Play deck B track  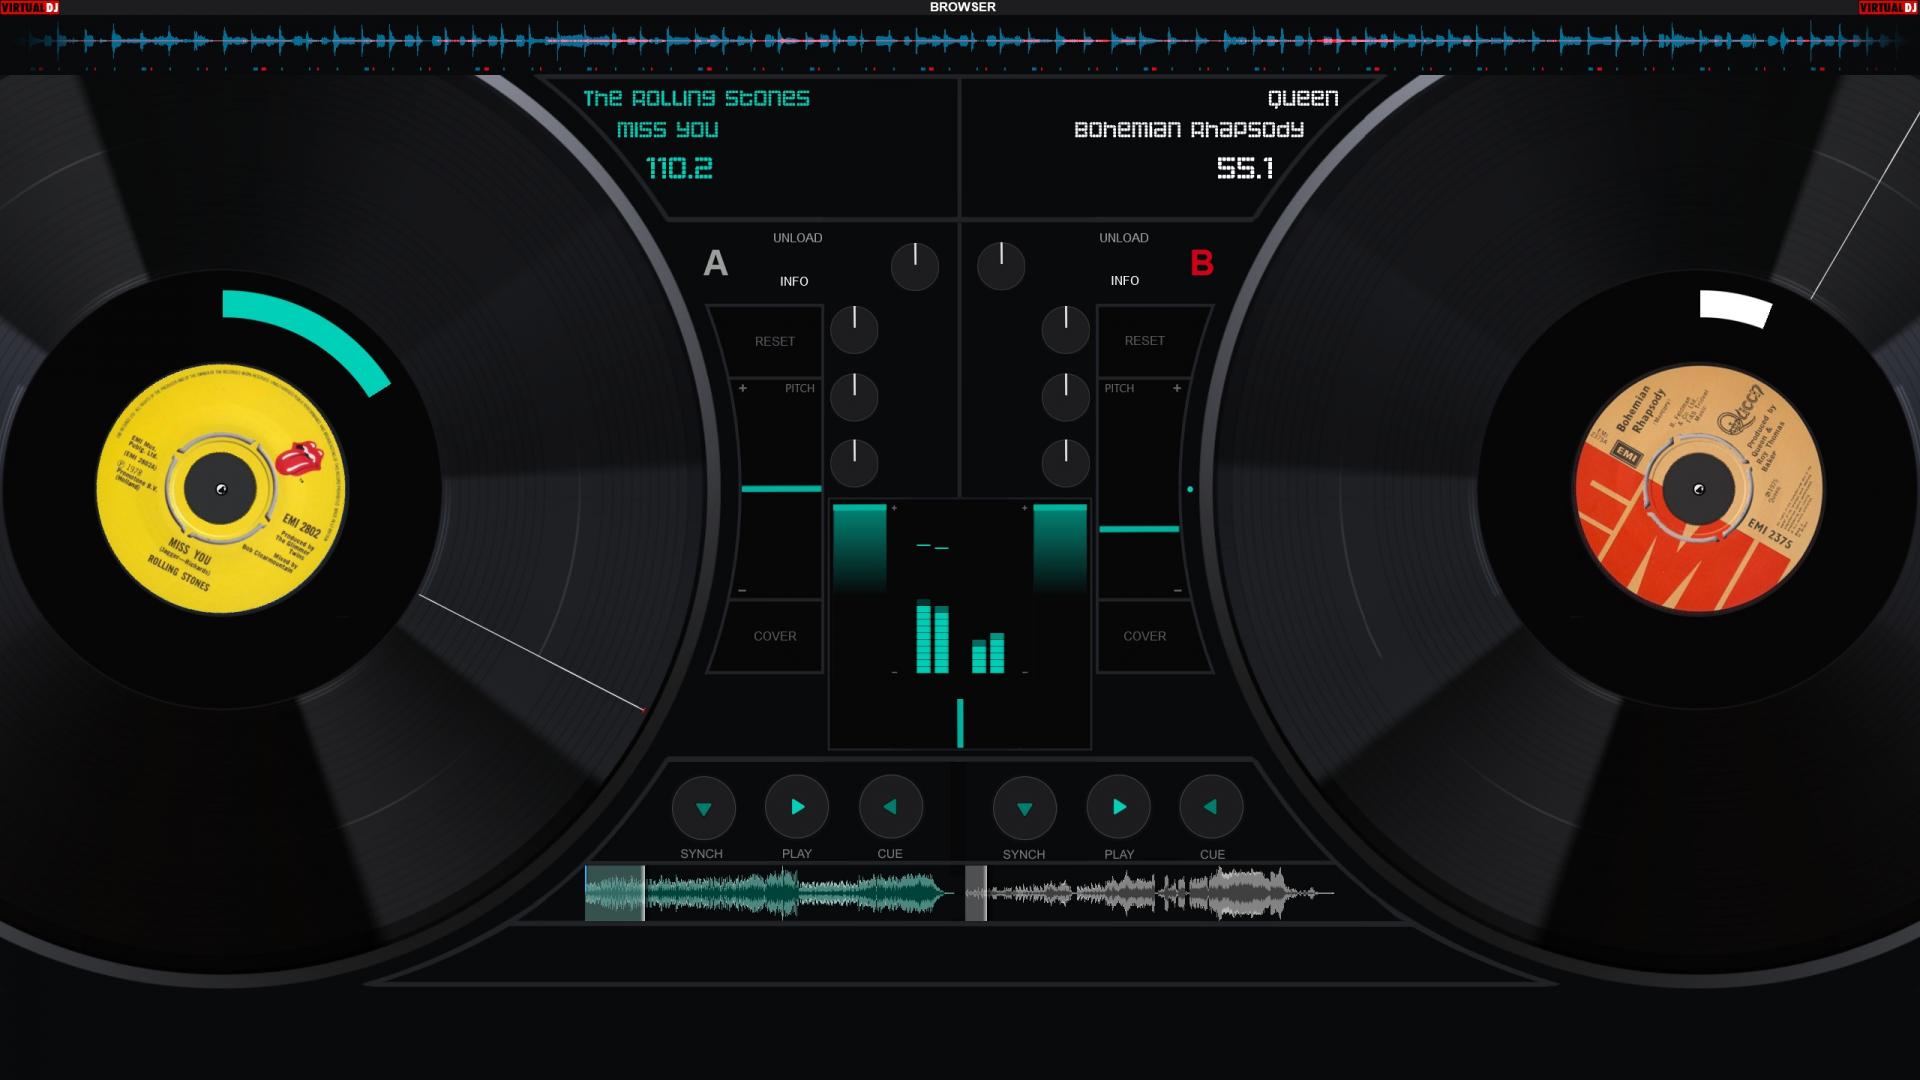pyautogui.click(x=1118, y=807)
